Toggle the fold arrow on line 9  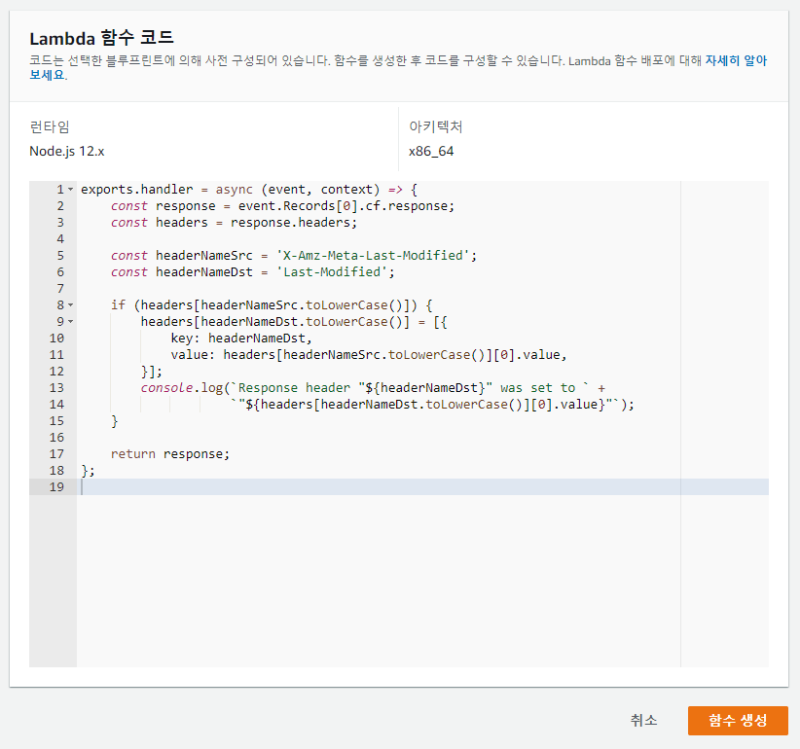(70, 322)
